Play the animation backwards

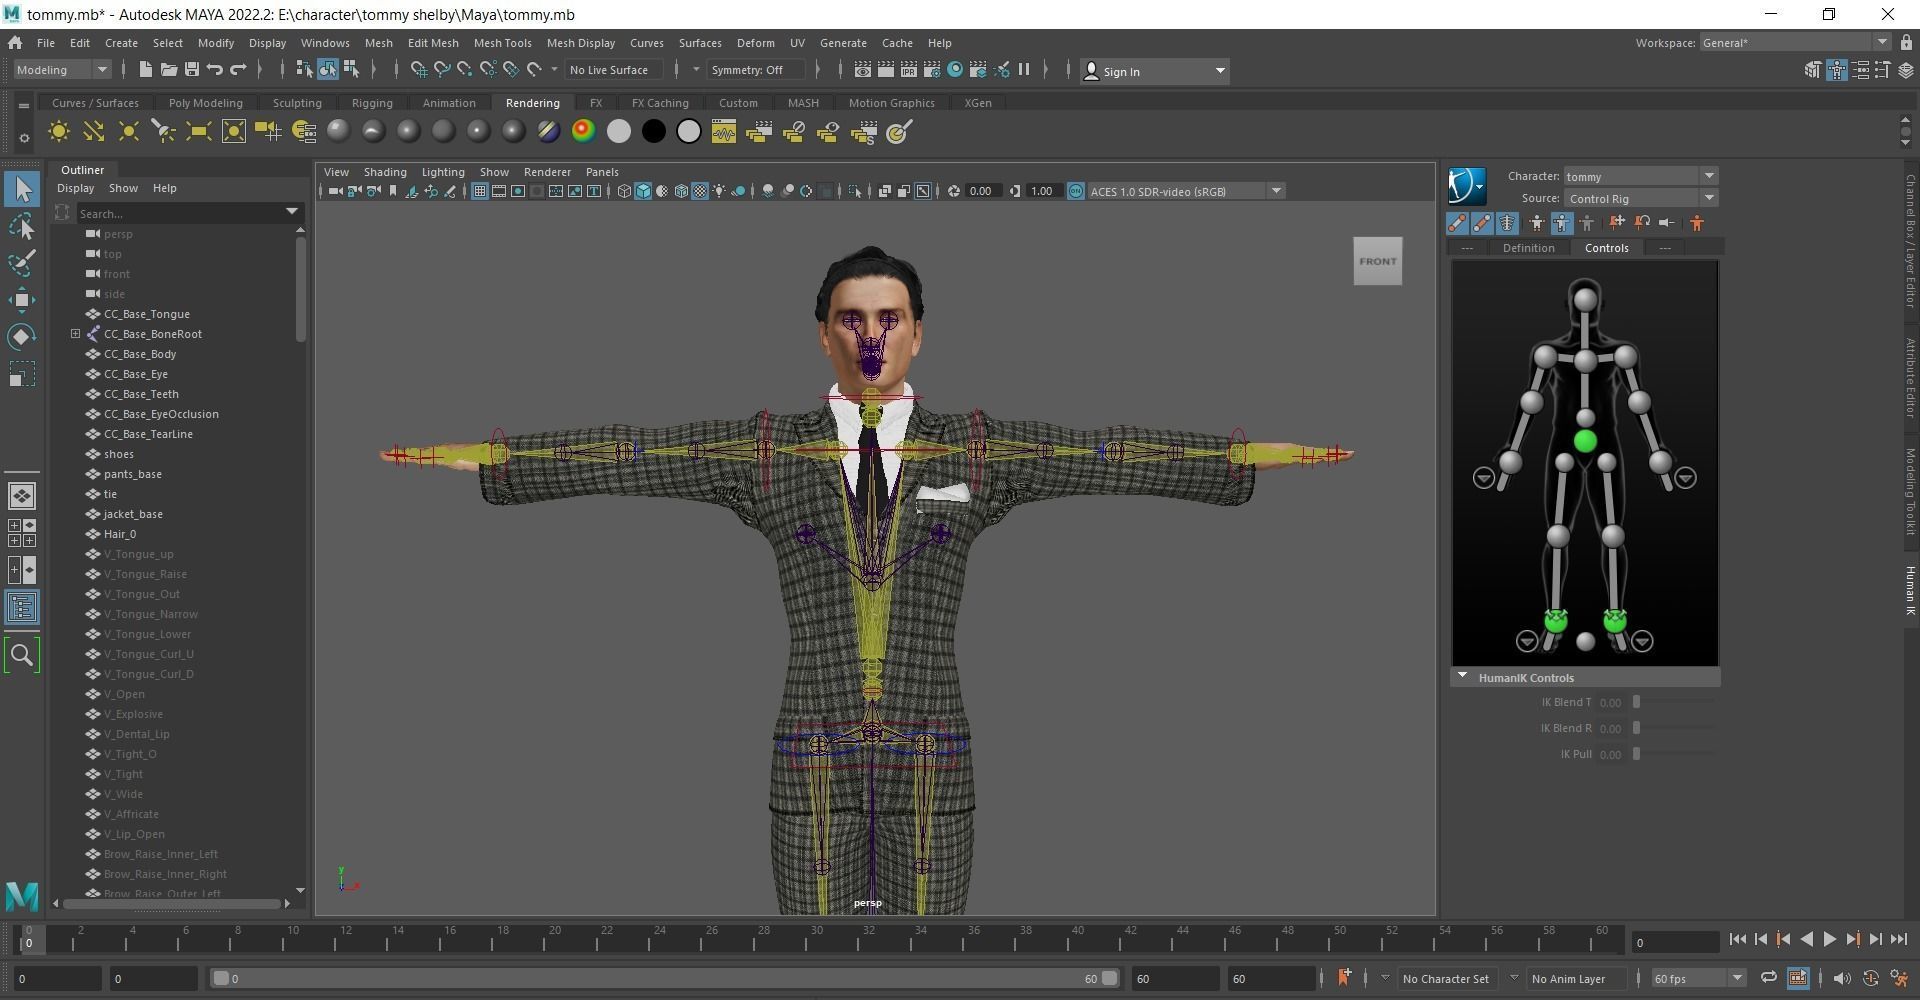coord(1806,940)
